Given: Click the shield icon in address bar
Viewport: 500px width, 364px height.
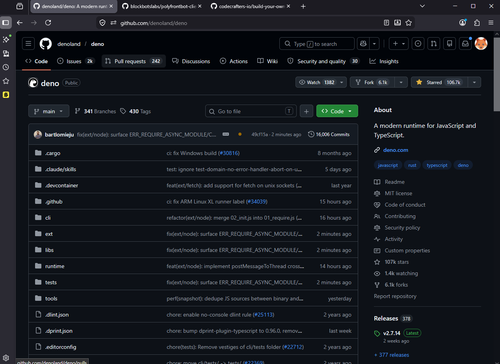Looking at the screenshot, I should click(102, 23).
